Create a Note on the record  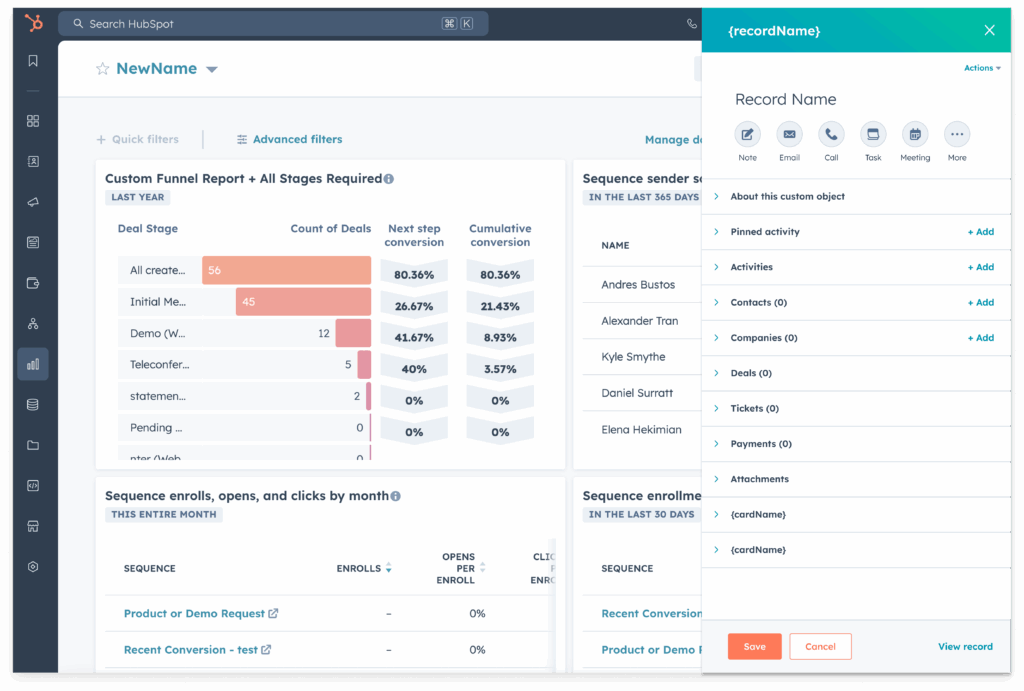(x=747, y=135)
